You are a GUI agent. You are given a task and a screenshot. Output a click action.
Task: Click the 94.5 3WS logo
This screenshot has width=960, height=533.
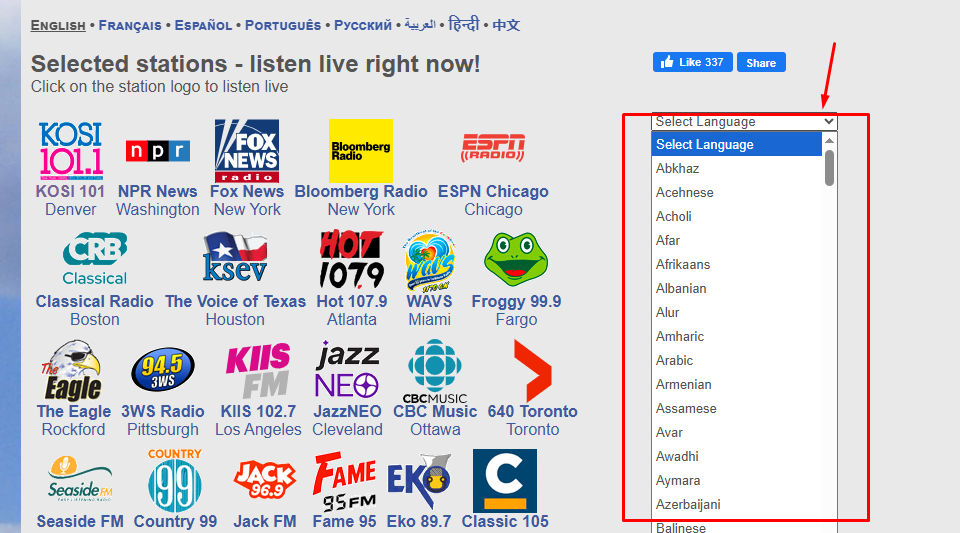pos(163,370)
